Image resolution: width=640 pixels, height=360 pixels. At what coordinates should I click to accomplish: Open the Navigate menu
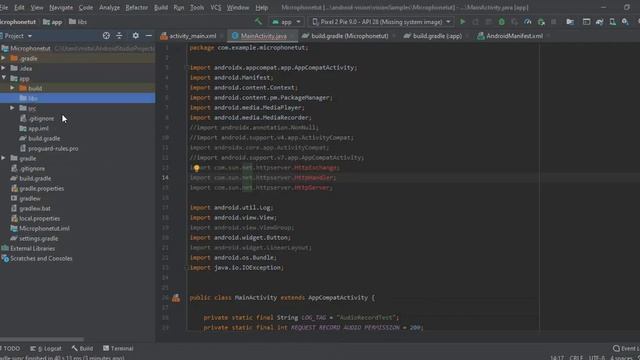point(61,7)
